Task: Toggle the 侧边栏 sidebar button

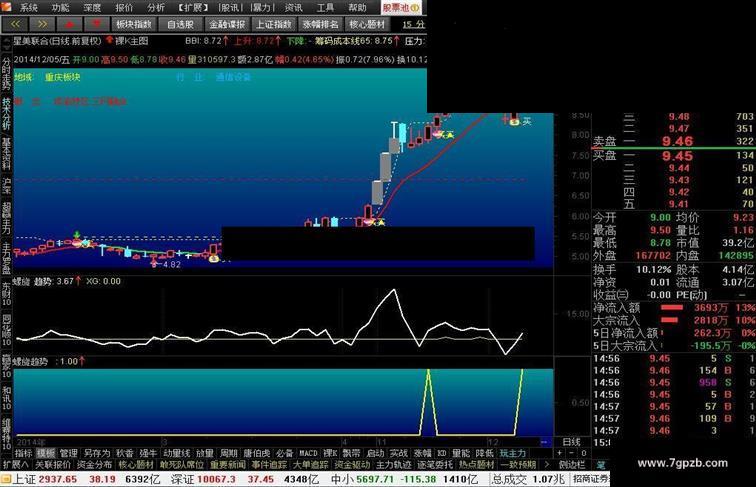Action: pyautogui.click(x=572, y=465)
